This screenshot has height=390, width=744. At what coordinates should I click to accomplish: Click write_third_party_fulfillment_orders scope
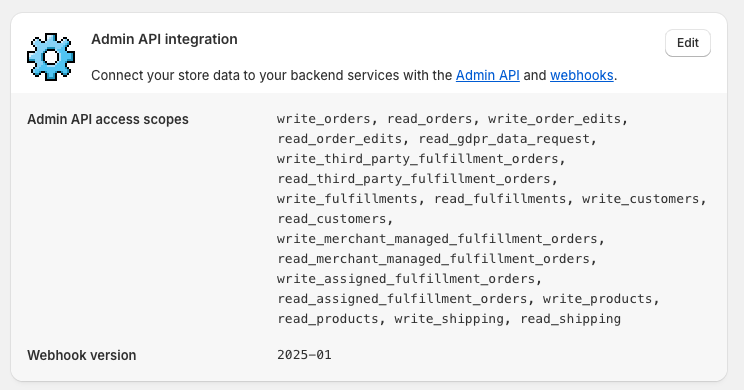pyautogui.click(x=418, y=158)
